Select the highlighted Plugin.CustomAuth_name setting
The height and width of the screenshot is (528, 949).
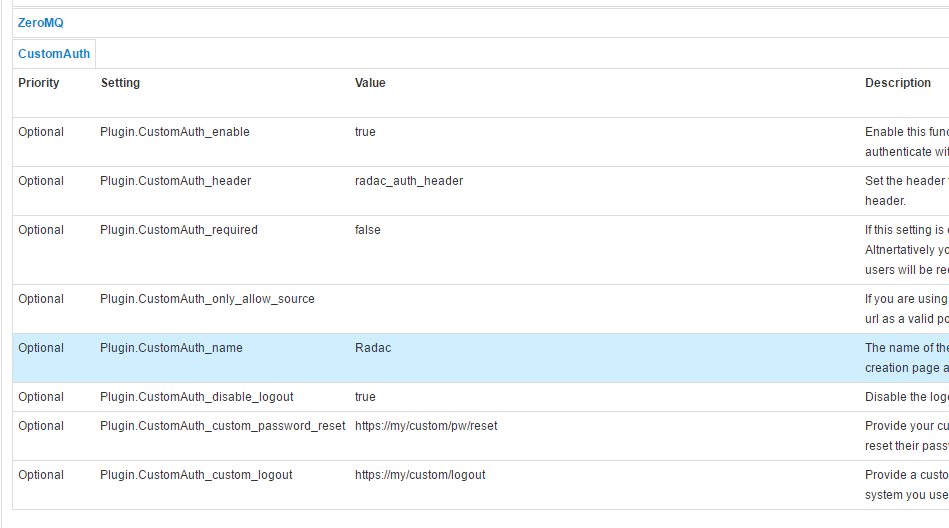tap(171, 348)
